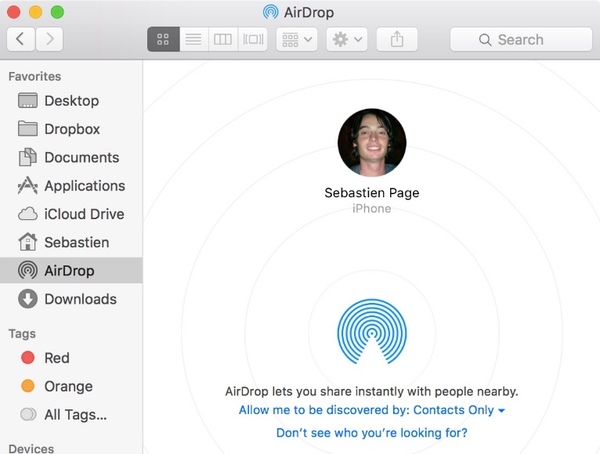600x454 pixels.
Task: Click the AirDrop sidebar icon
Action: [x=28, y=270]
